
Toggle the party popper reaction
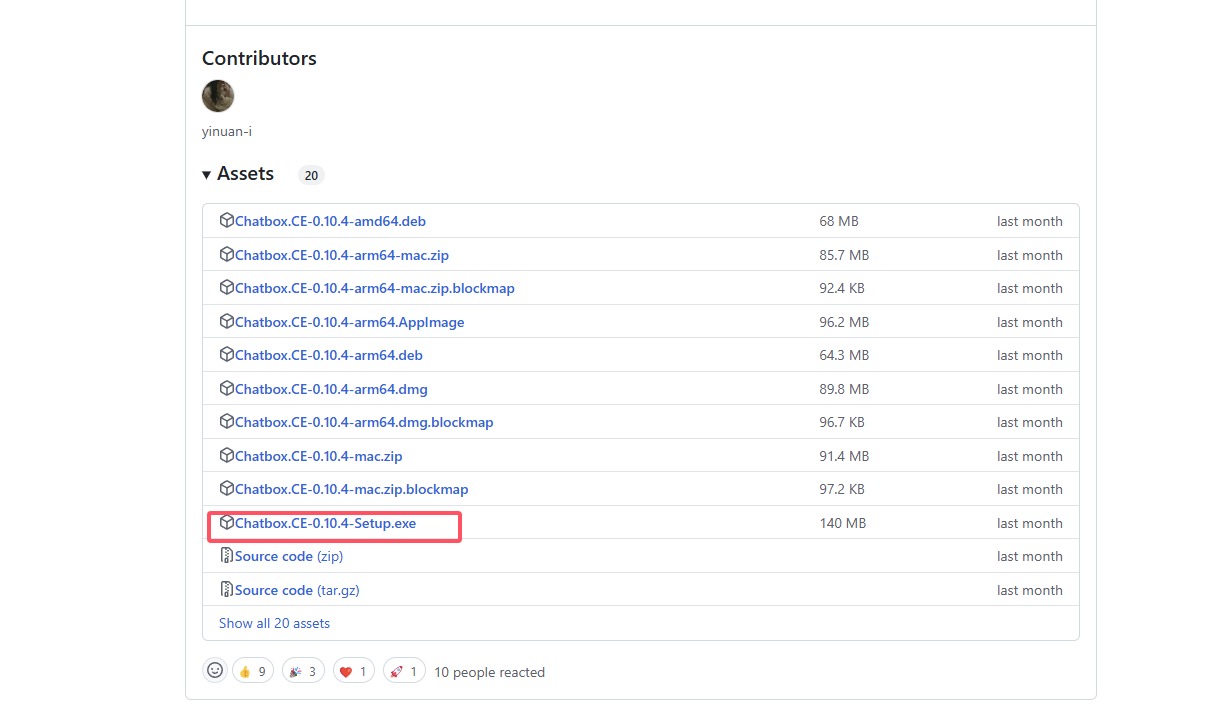click(303, 672)
